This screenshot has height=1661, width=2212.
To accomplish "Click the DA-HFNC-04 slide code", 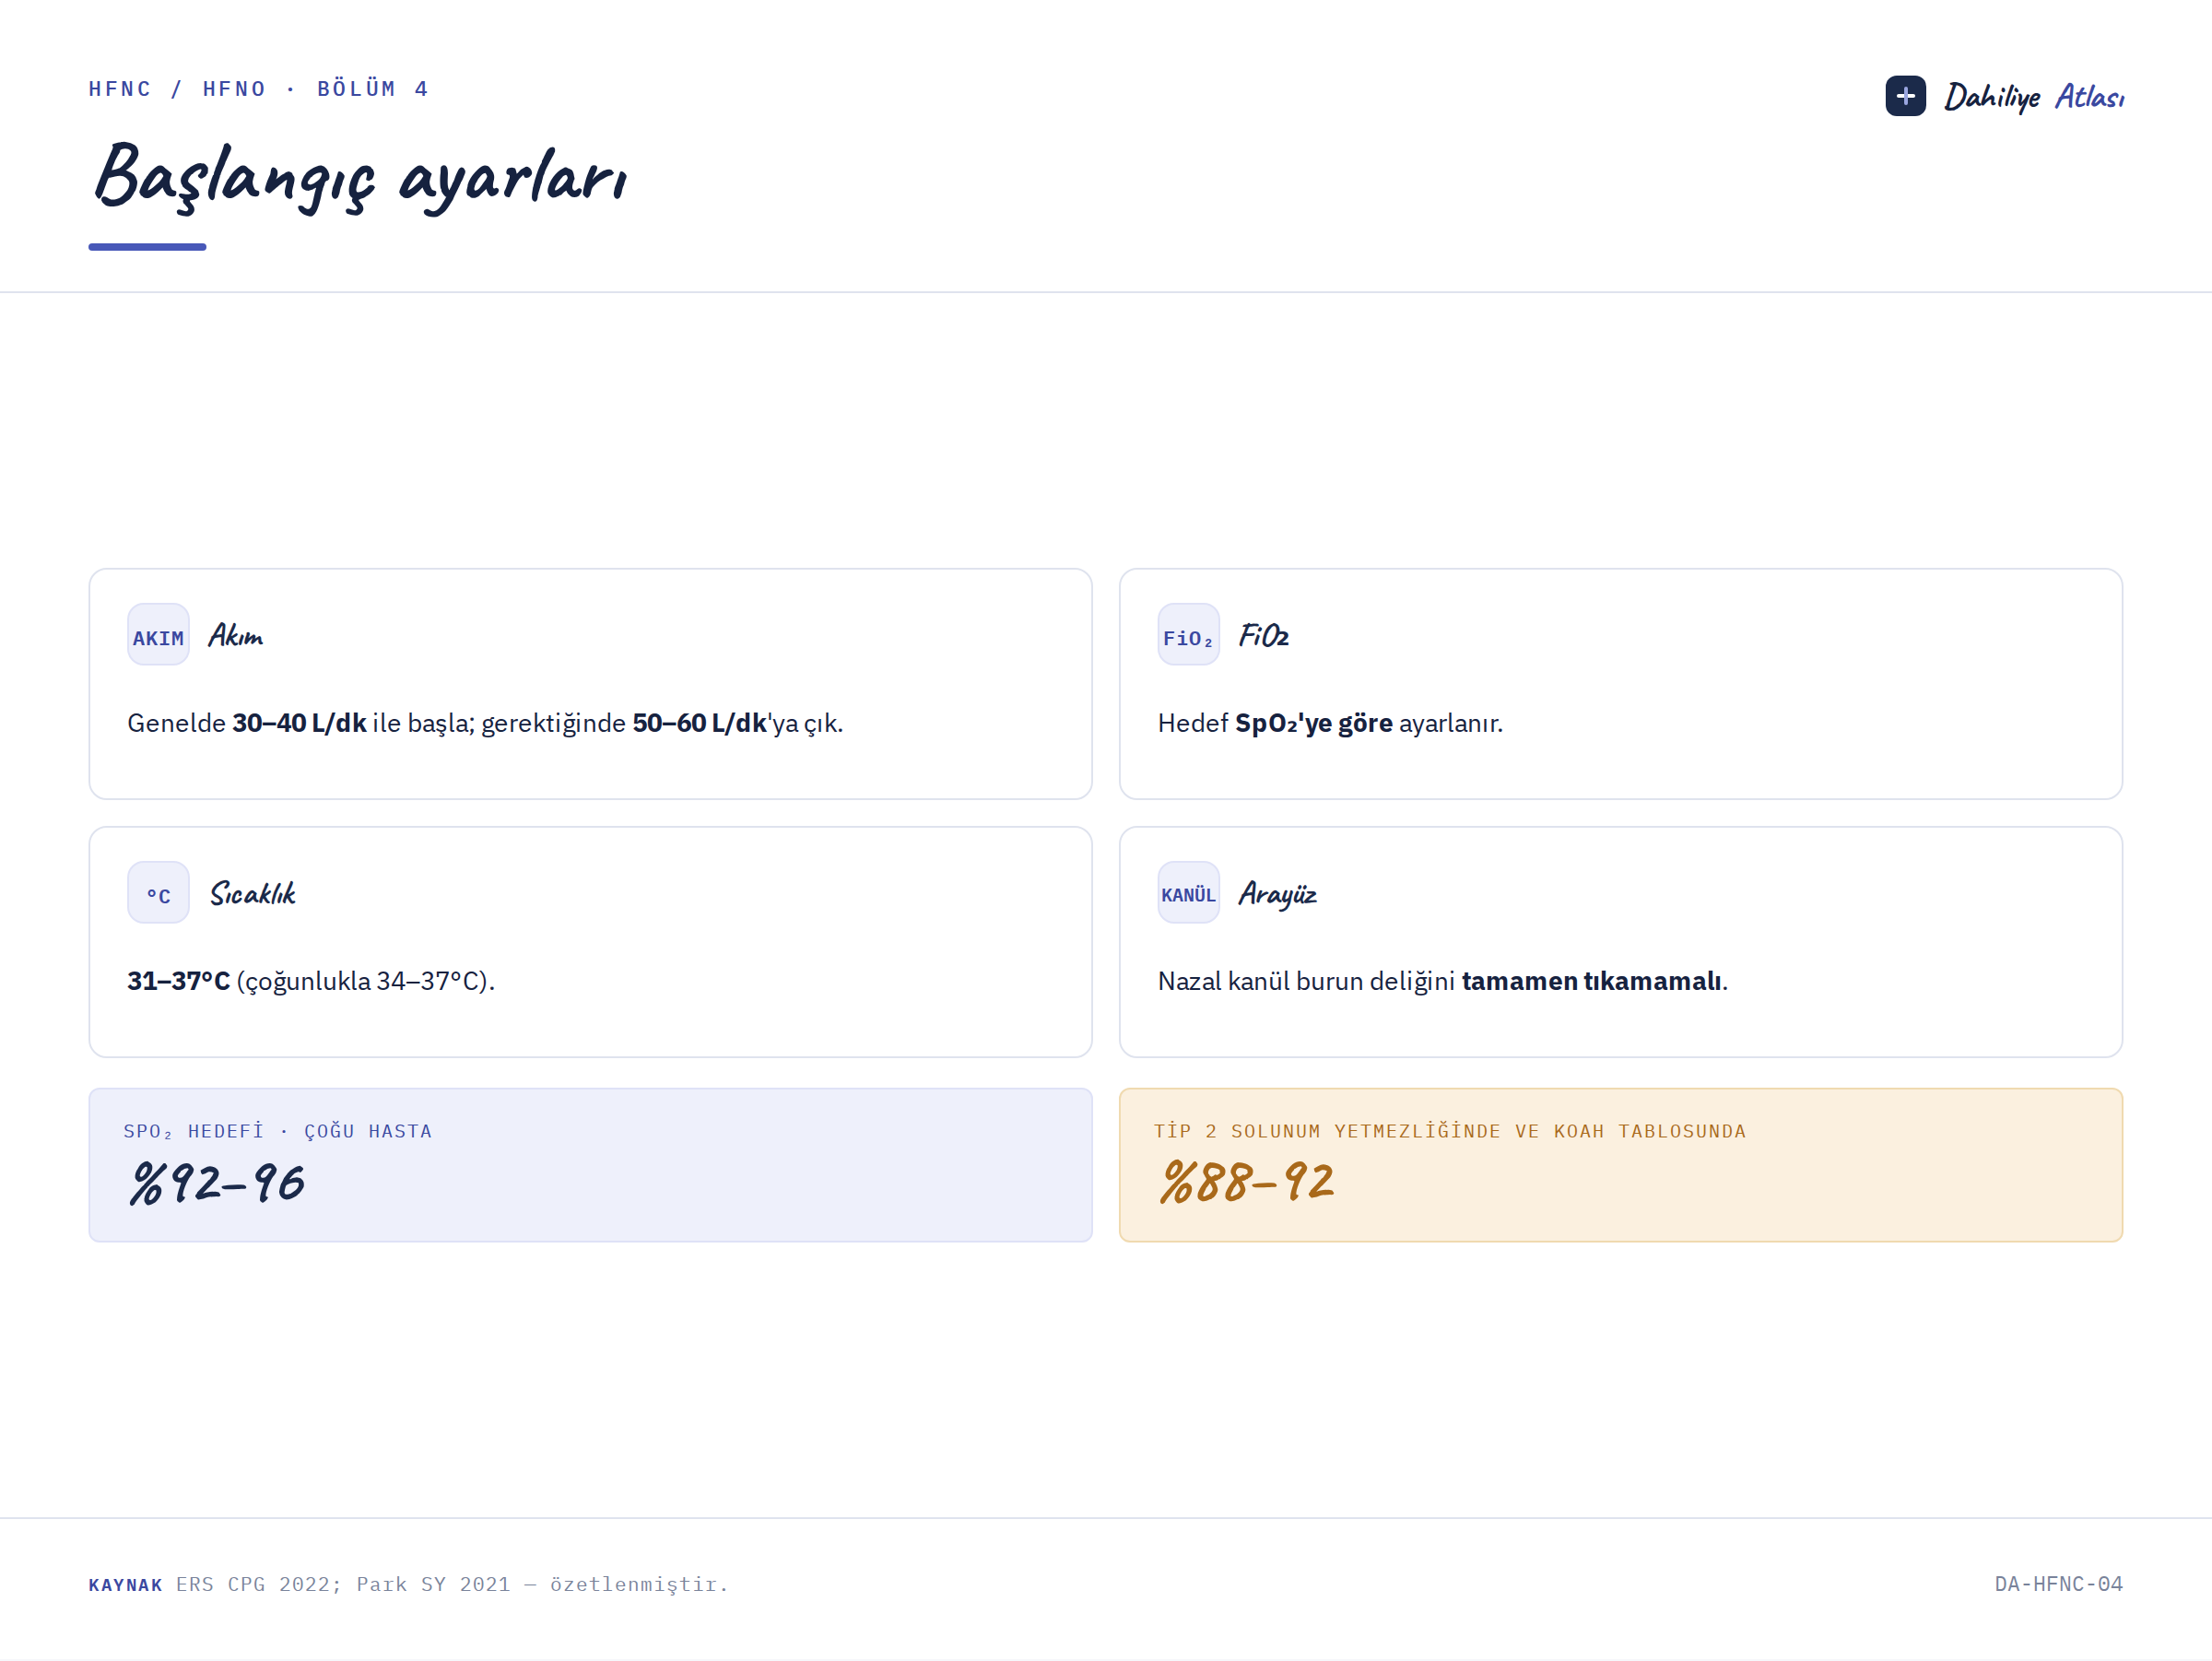I will pyautogui.click(x=2058, y=1584).
